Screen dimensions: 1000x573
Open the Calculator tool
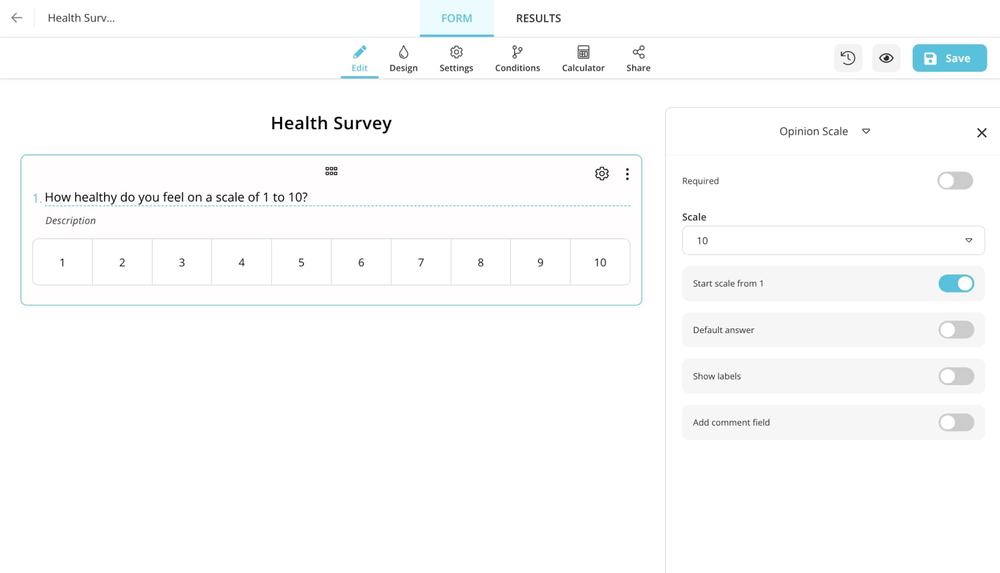click(583, 58)
